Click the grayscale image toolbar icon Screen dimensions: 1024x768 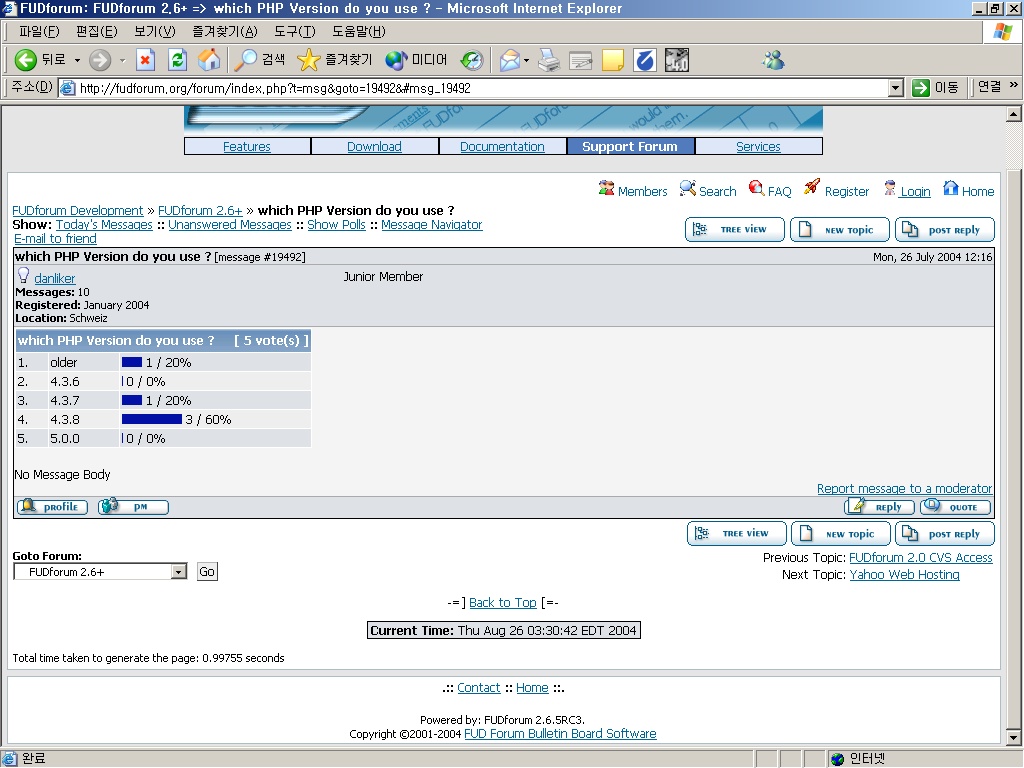[677, 60]
